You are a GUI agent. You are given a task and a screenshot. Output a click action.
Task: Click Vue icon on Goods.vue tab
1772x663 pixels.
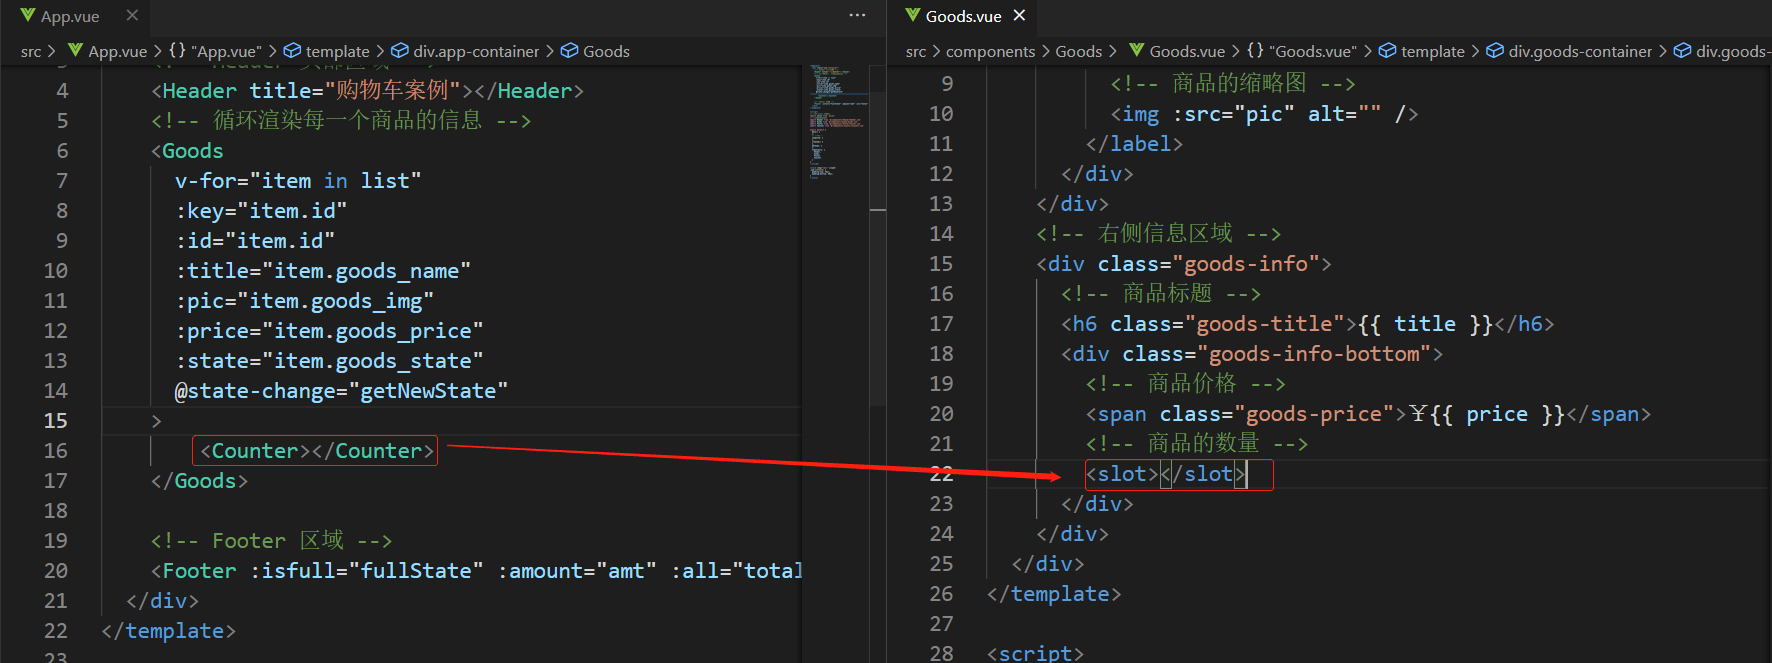913,16
